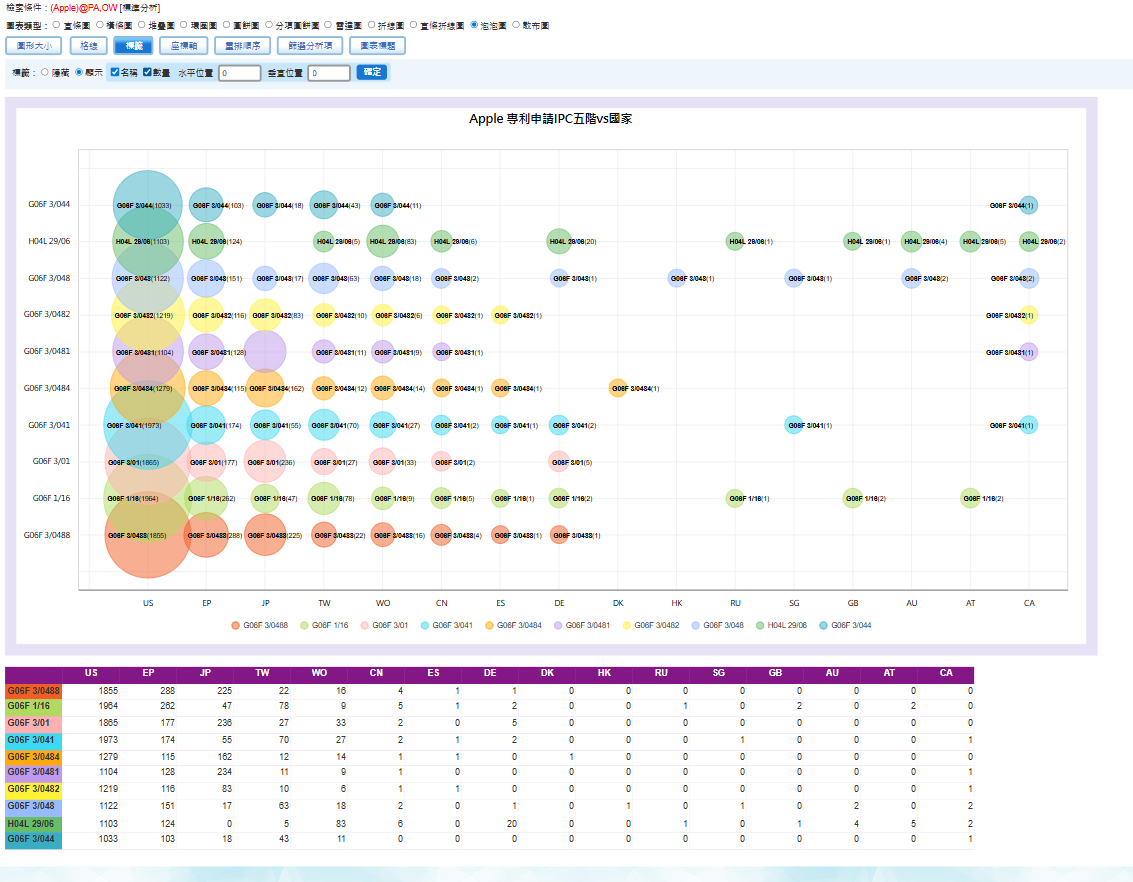
Task: Click the G06F 3/0488 table row header
Action: click(x=33, y=691)
